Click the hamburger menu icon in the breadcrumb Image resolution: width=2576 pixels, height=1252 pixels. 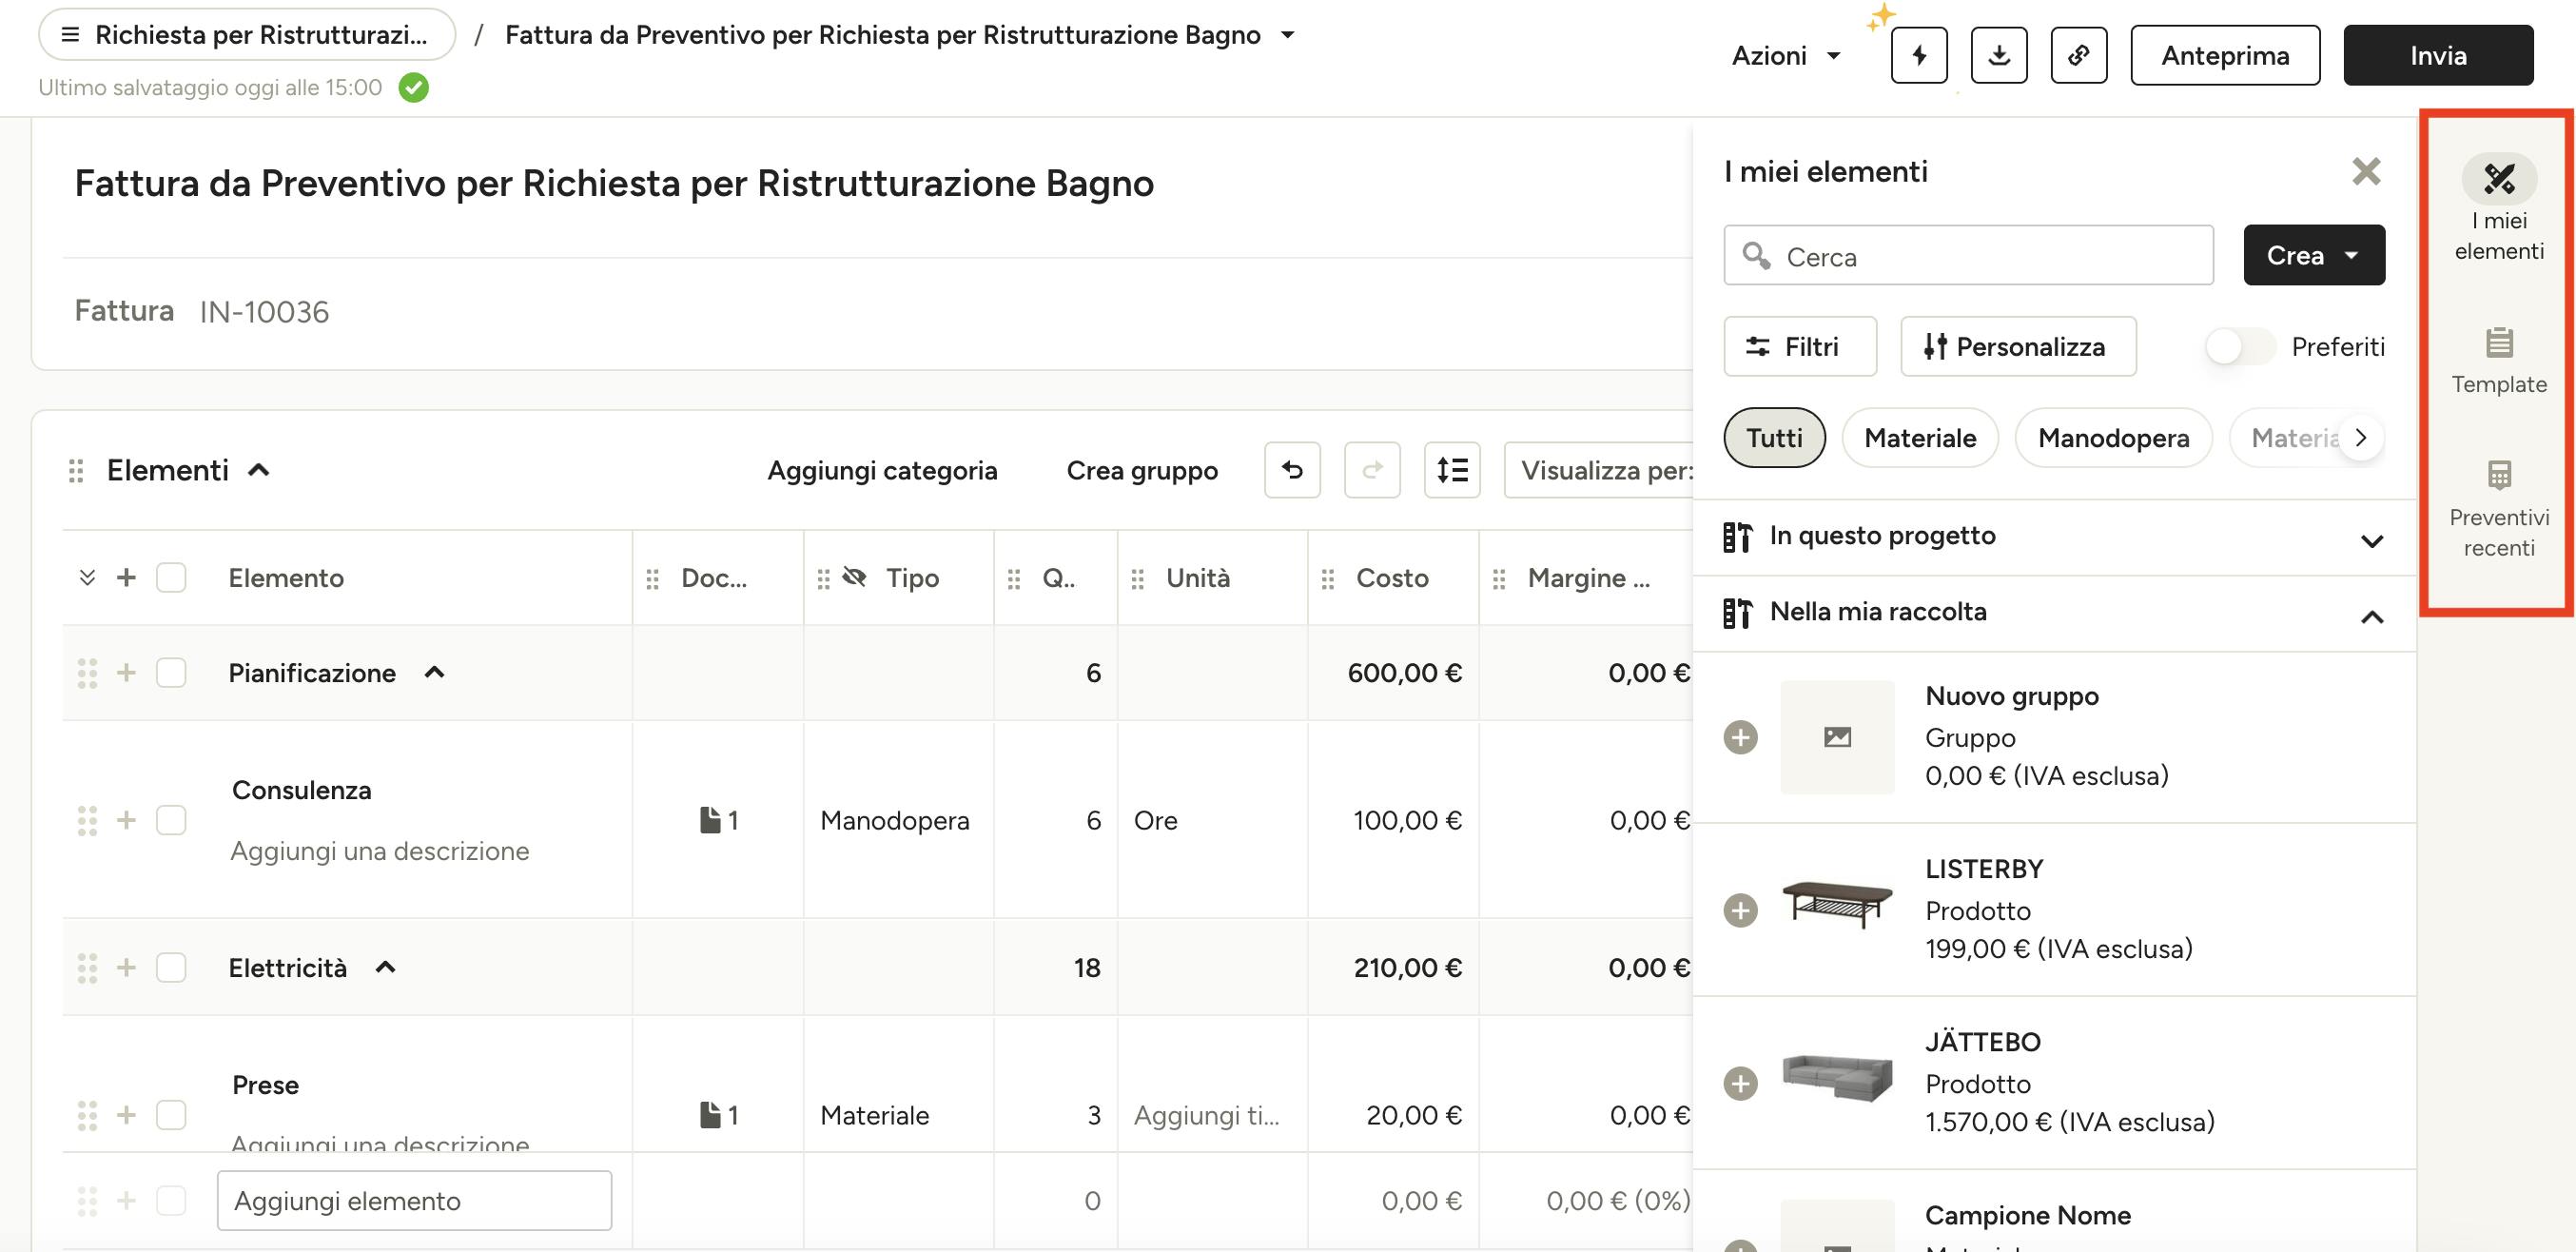pyautogui.click(x=70, y=35)
